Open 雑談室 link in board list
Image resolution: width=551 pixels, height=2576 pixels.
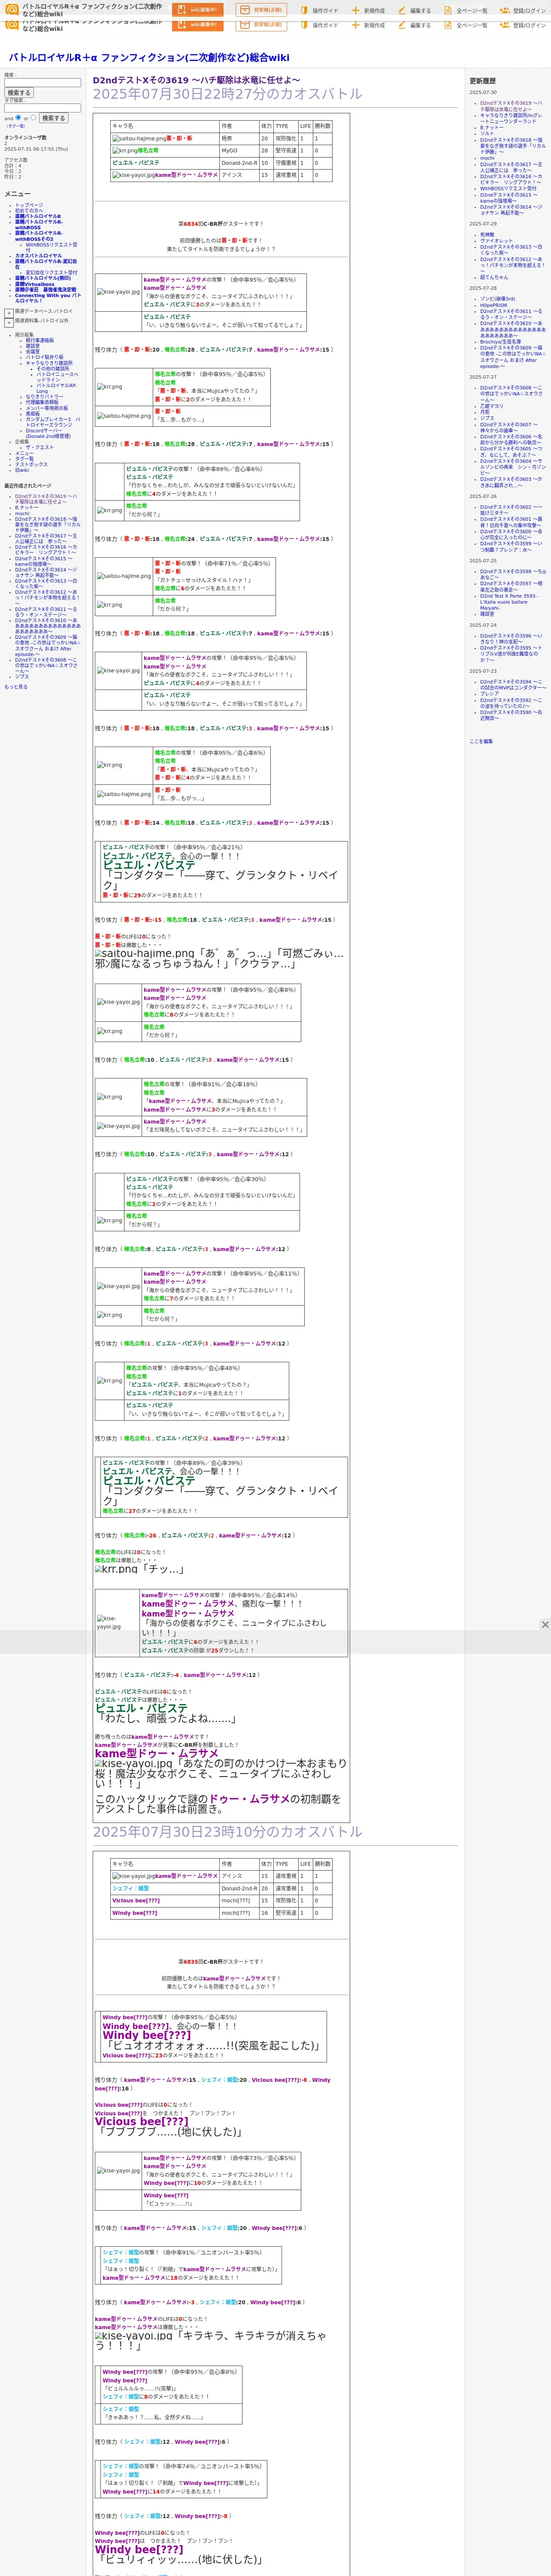tap(33, 346)
